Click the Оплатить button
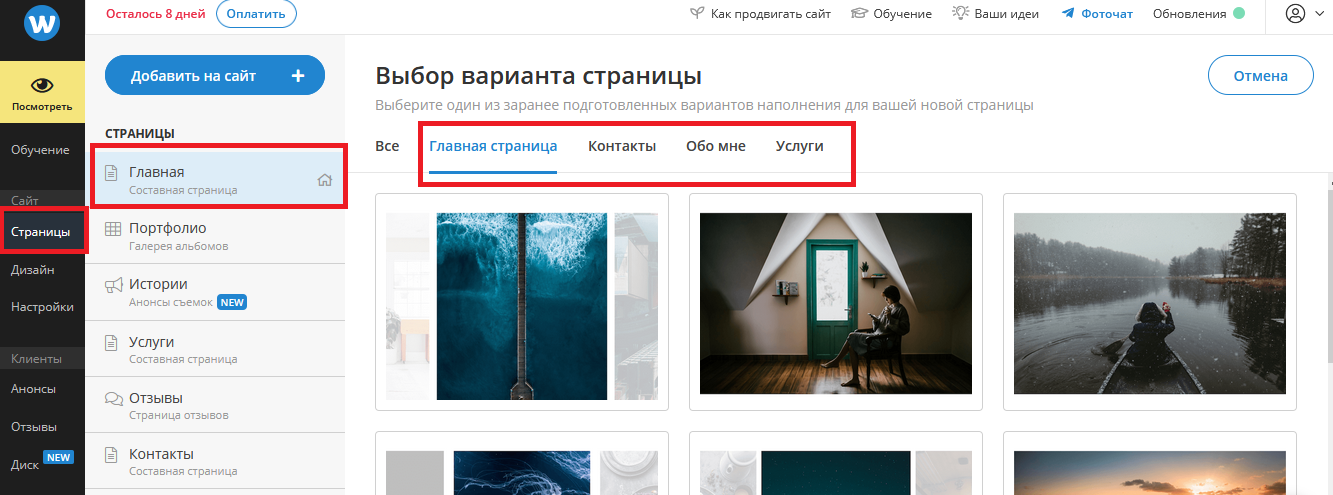 pyautogui.click(x=256, y=14)
